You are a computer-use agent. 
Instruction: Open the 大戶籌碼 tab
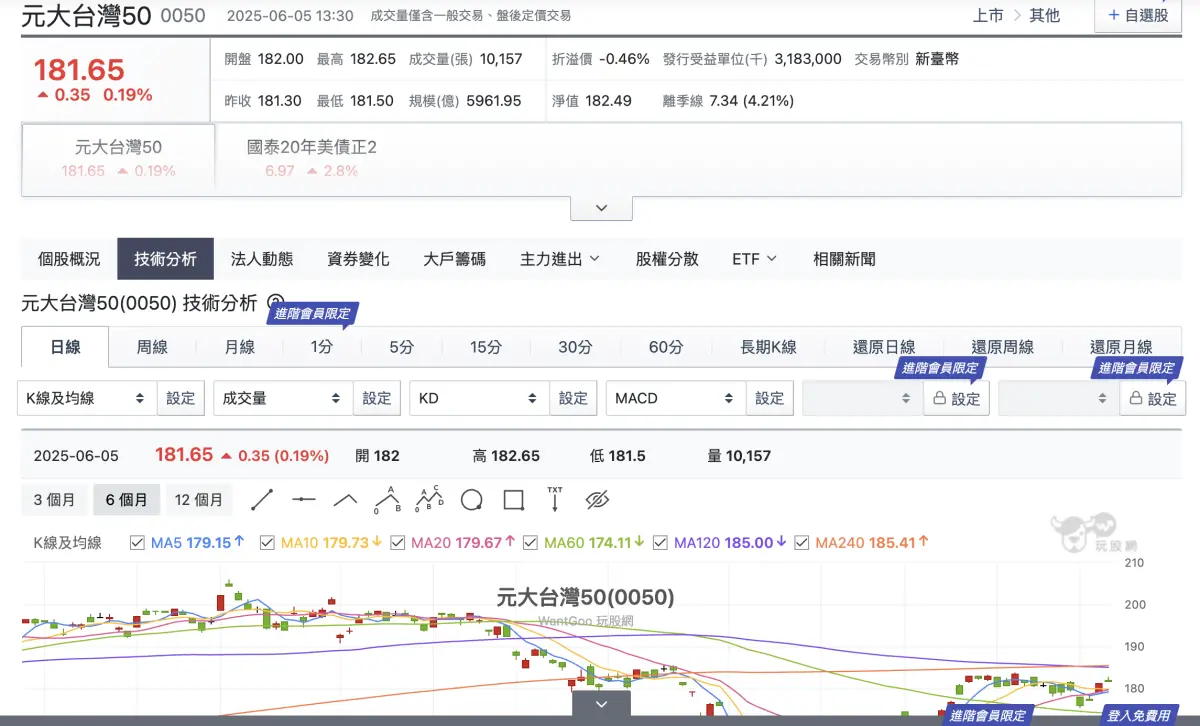click(455, 259)
